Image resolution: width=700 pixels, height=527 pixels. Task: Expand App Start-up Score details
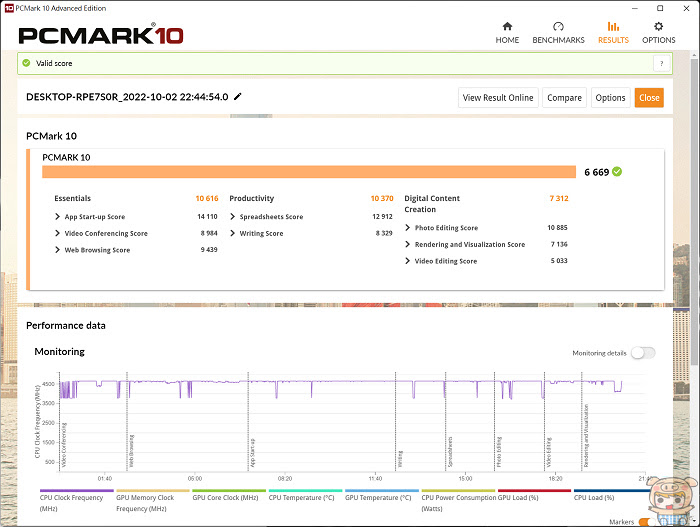(x=57, y=217)
